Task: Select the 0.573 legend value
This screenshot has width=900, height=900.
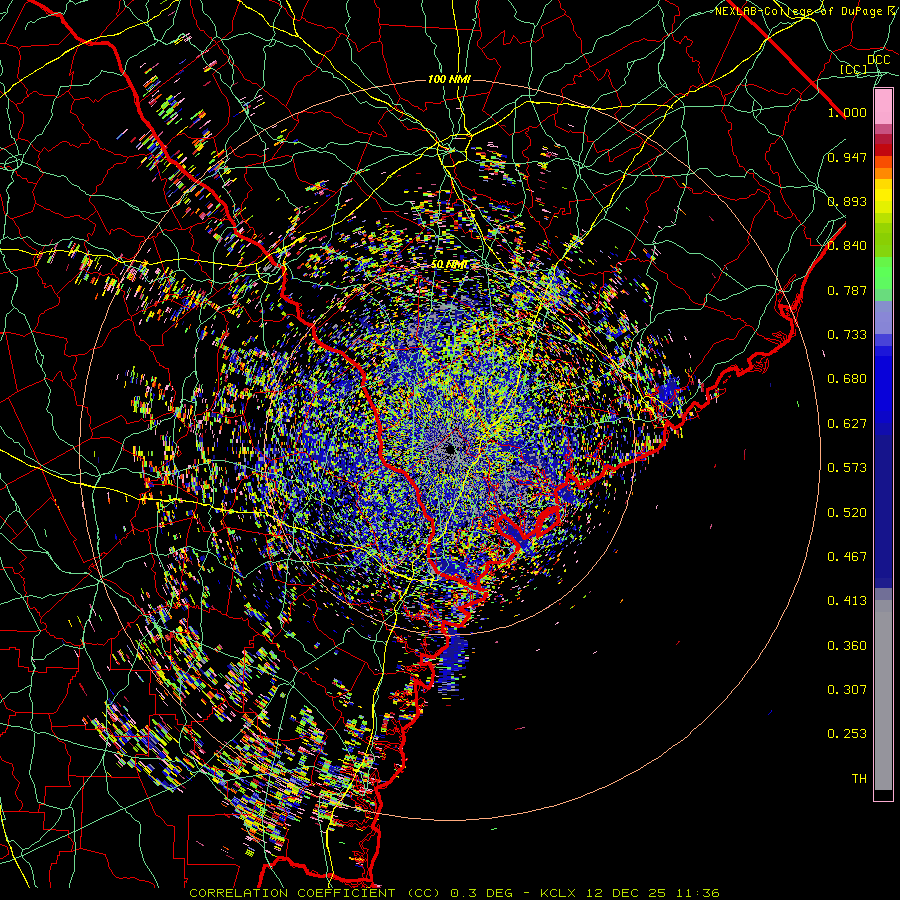Action: (x=847, y=468)
